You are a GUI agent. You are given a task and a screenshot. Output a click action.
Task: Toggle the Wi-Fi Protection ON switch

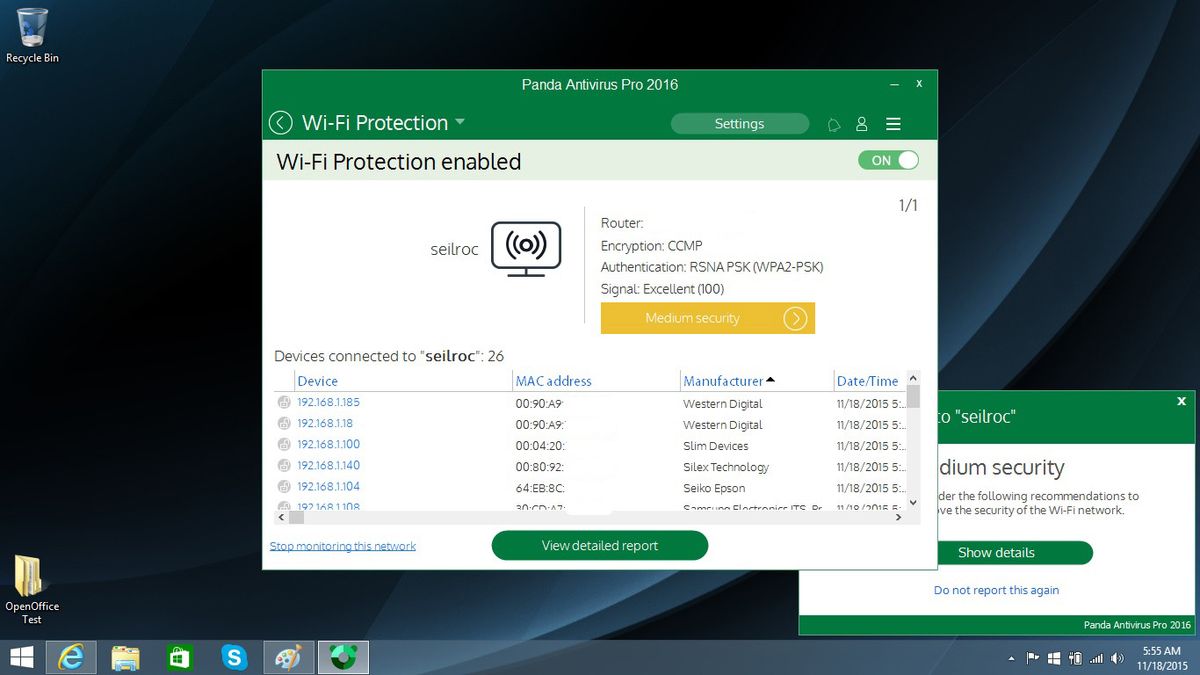pos(888,160)
